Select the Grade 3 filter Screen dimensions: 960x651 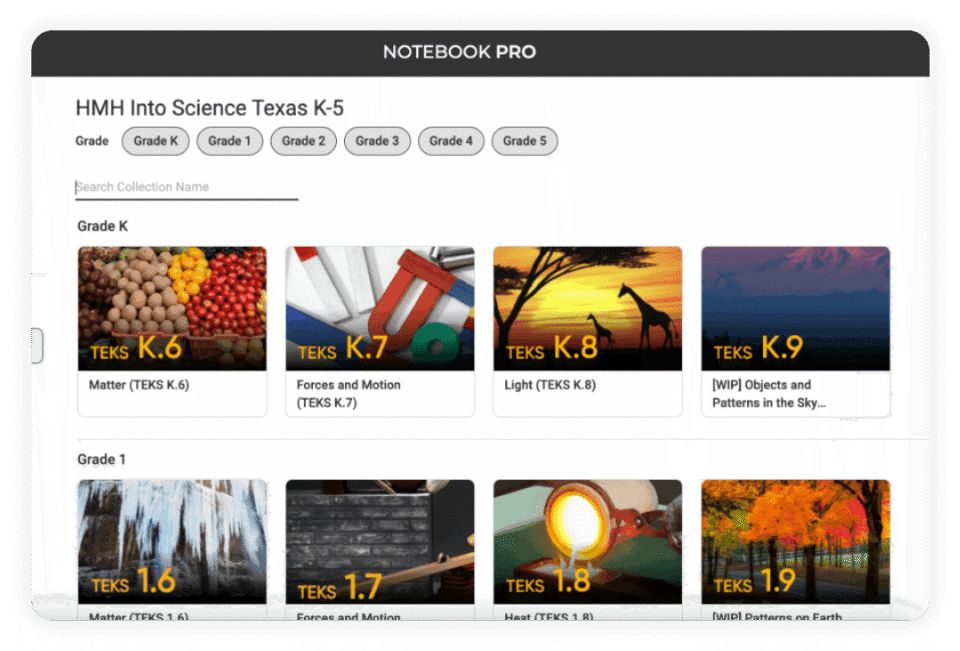pyautogui.click(x=377, y=141)
